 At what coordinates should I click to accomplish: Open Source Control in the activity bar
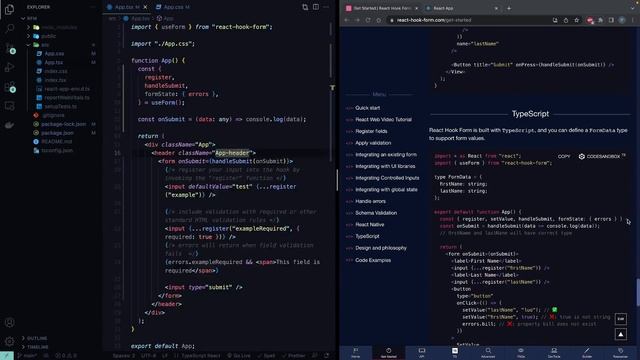point(9,47)
